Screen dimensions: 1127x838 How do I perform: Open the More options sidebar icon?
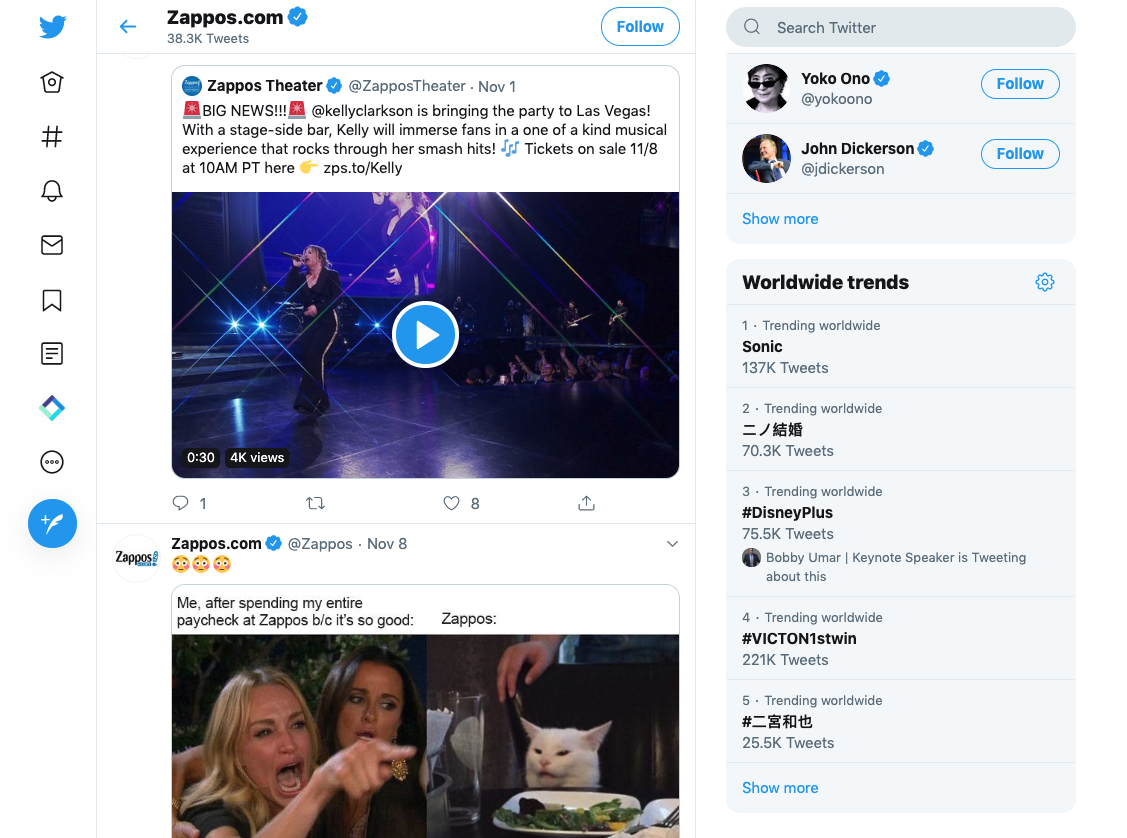(x=52, y=462)
